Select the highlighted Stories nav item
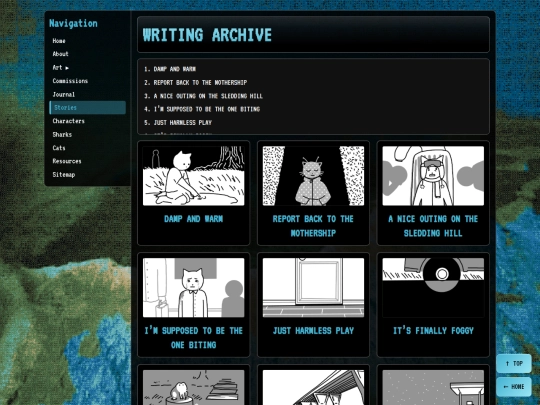Viewport: 540px width, 405px height. (x=87, y=107)
